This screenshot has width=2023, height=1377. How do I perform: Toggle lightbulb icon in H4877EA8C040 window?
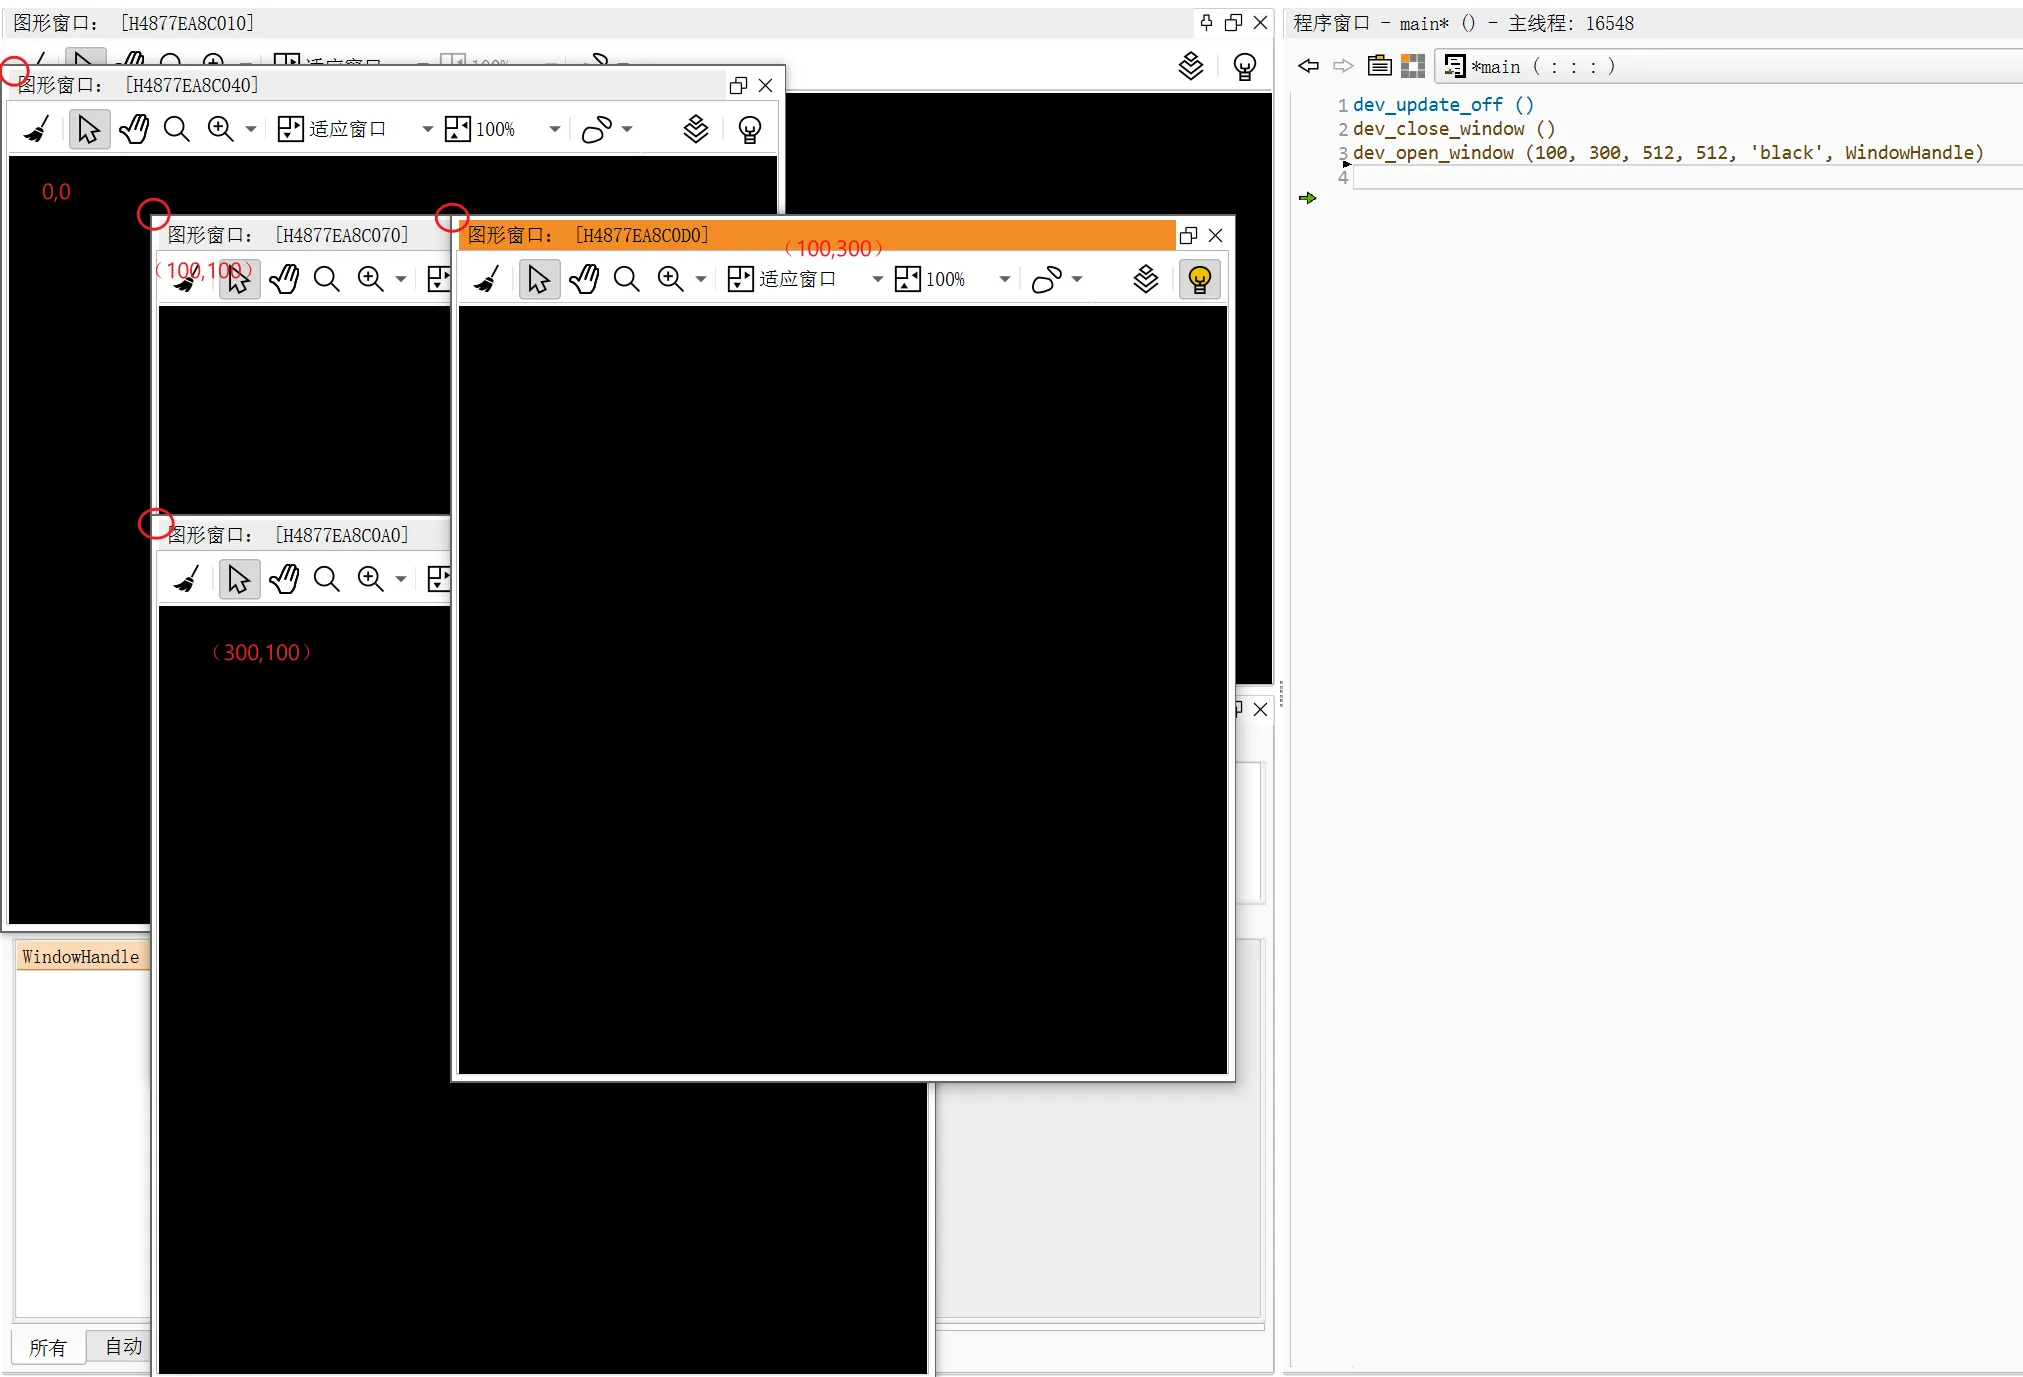749,129
